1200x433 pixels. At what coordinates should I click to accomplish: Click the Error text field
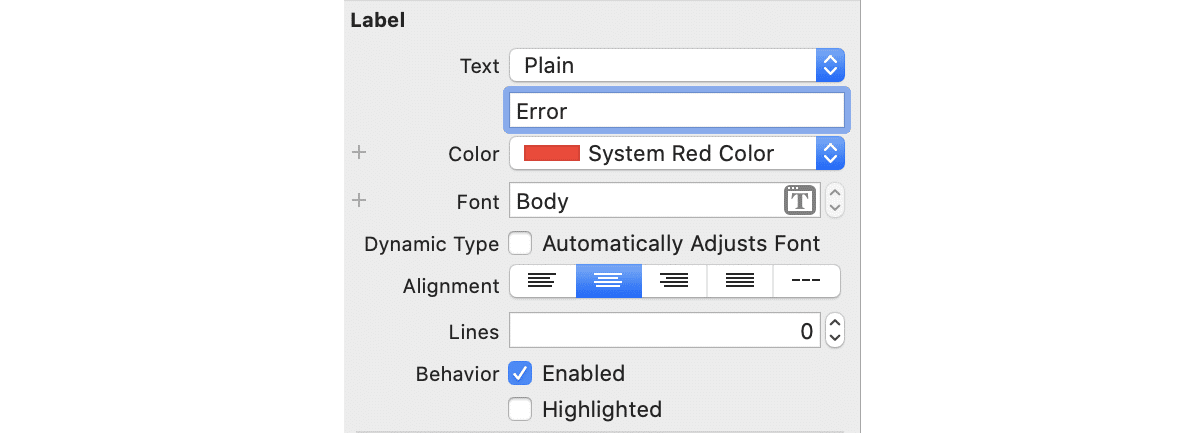pyautogui.click(x=677, y=111)
